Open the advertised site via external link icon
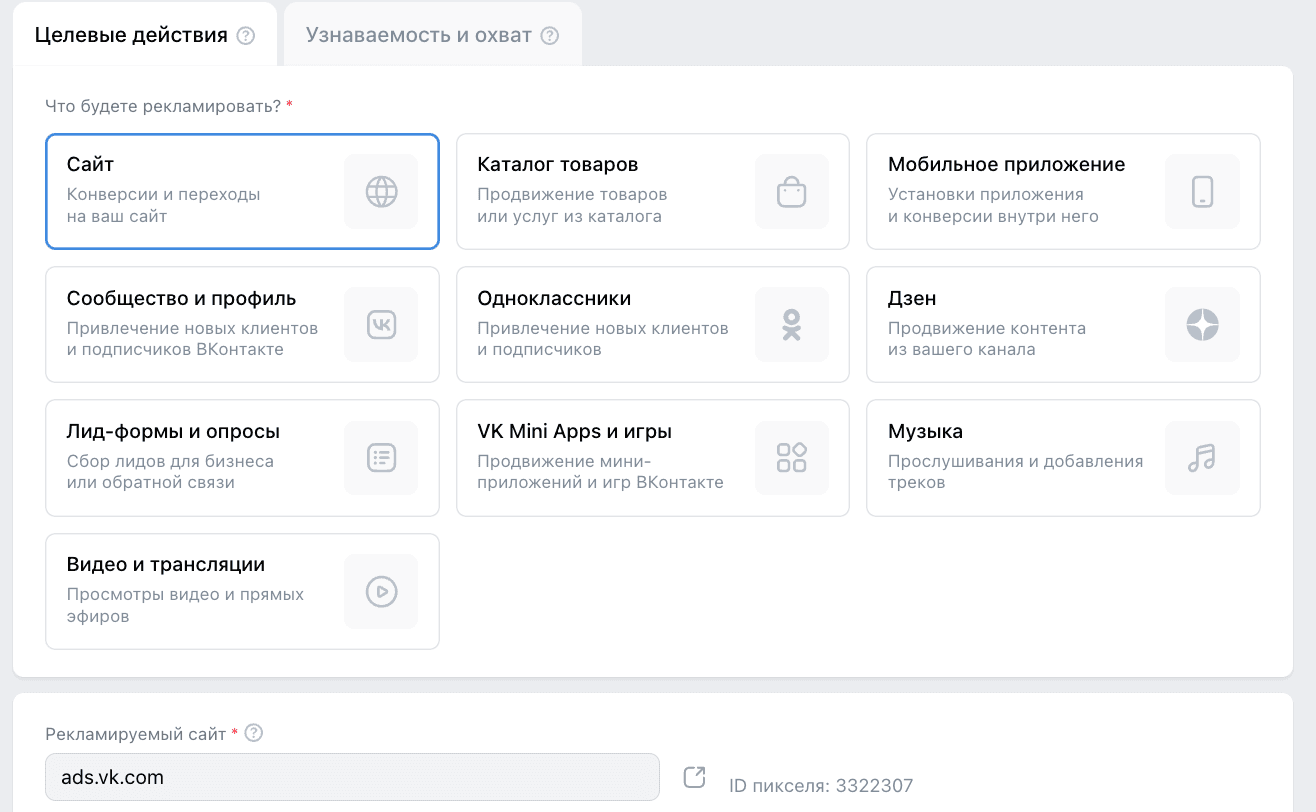The image size is (1316, 812). [x=694, y=777]
